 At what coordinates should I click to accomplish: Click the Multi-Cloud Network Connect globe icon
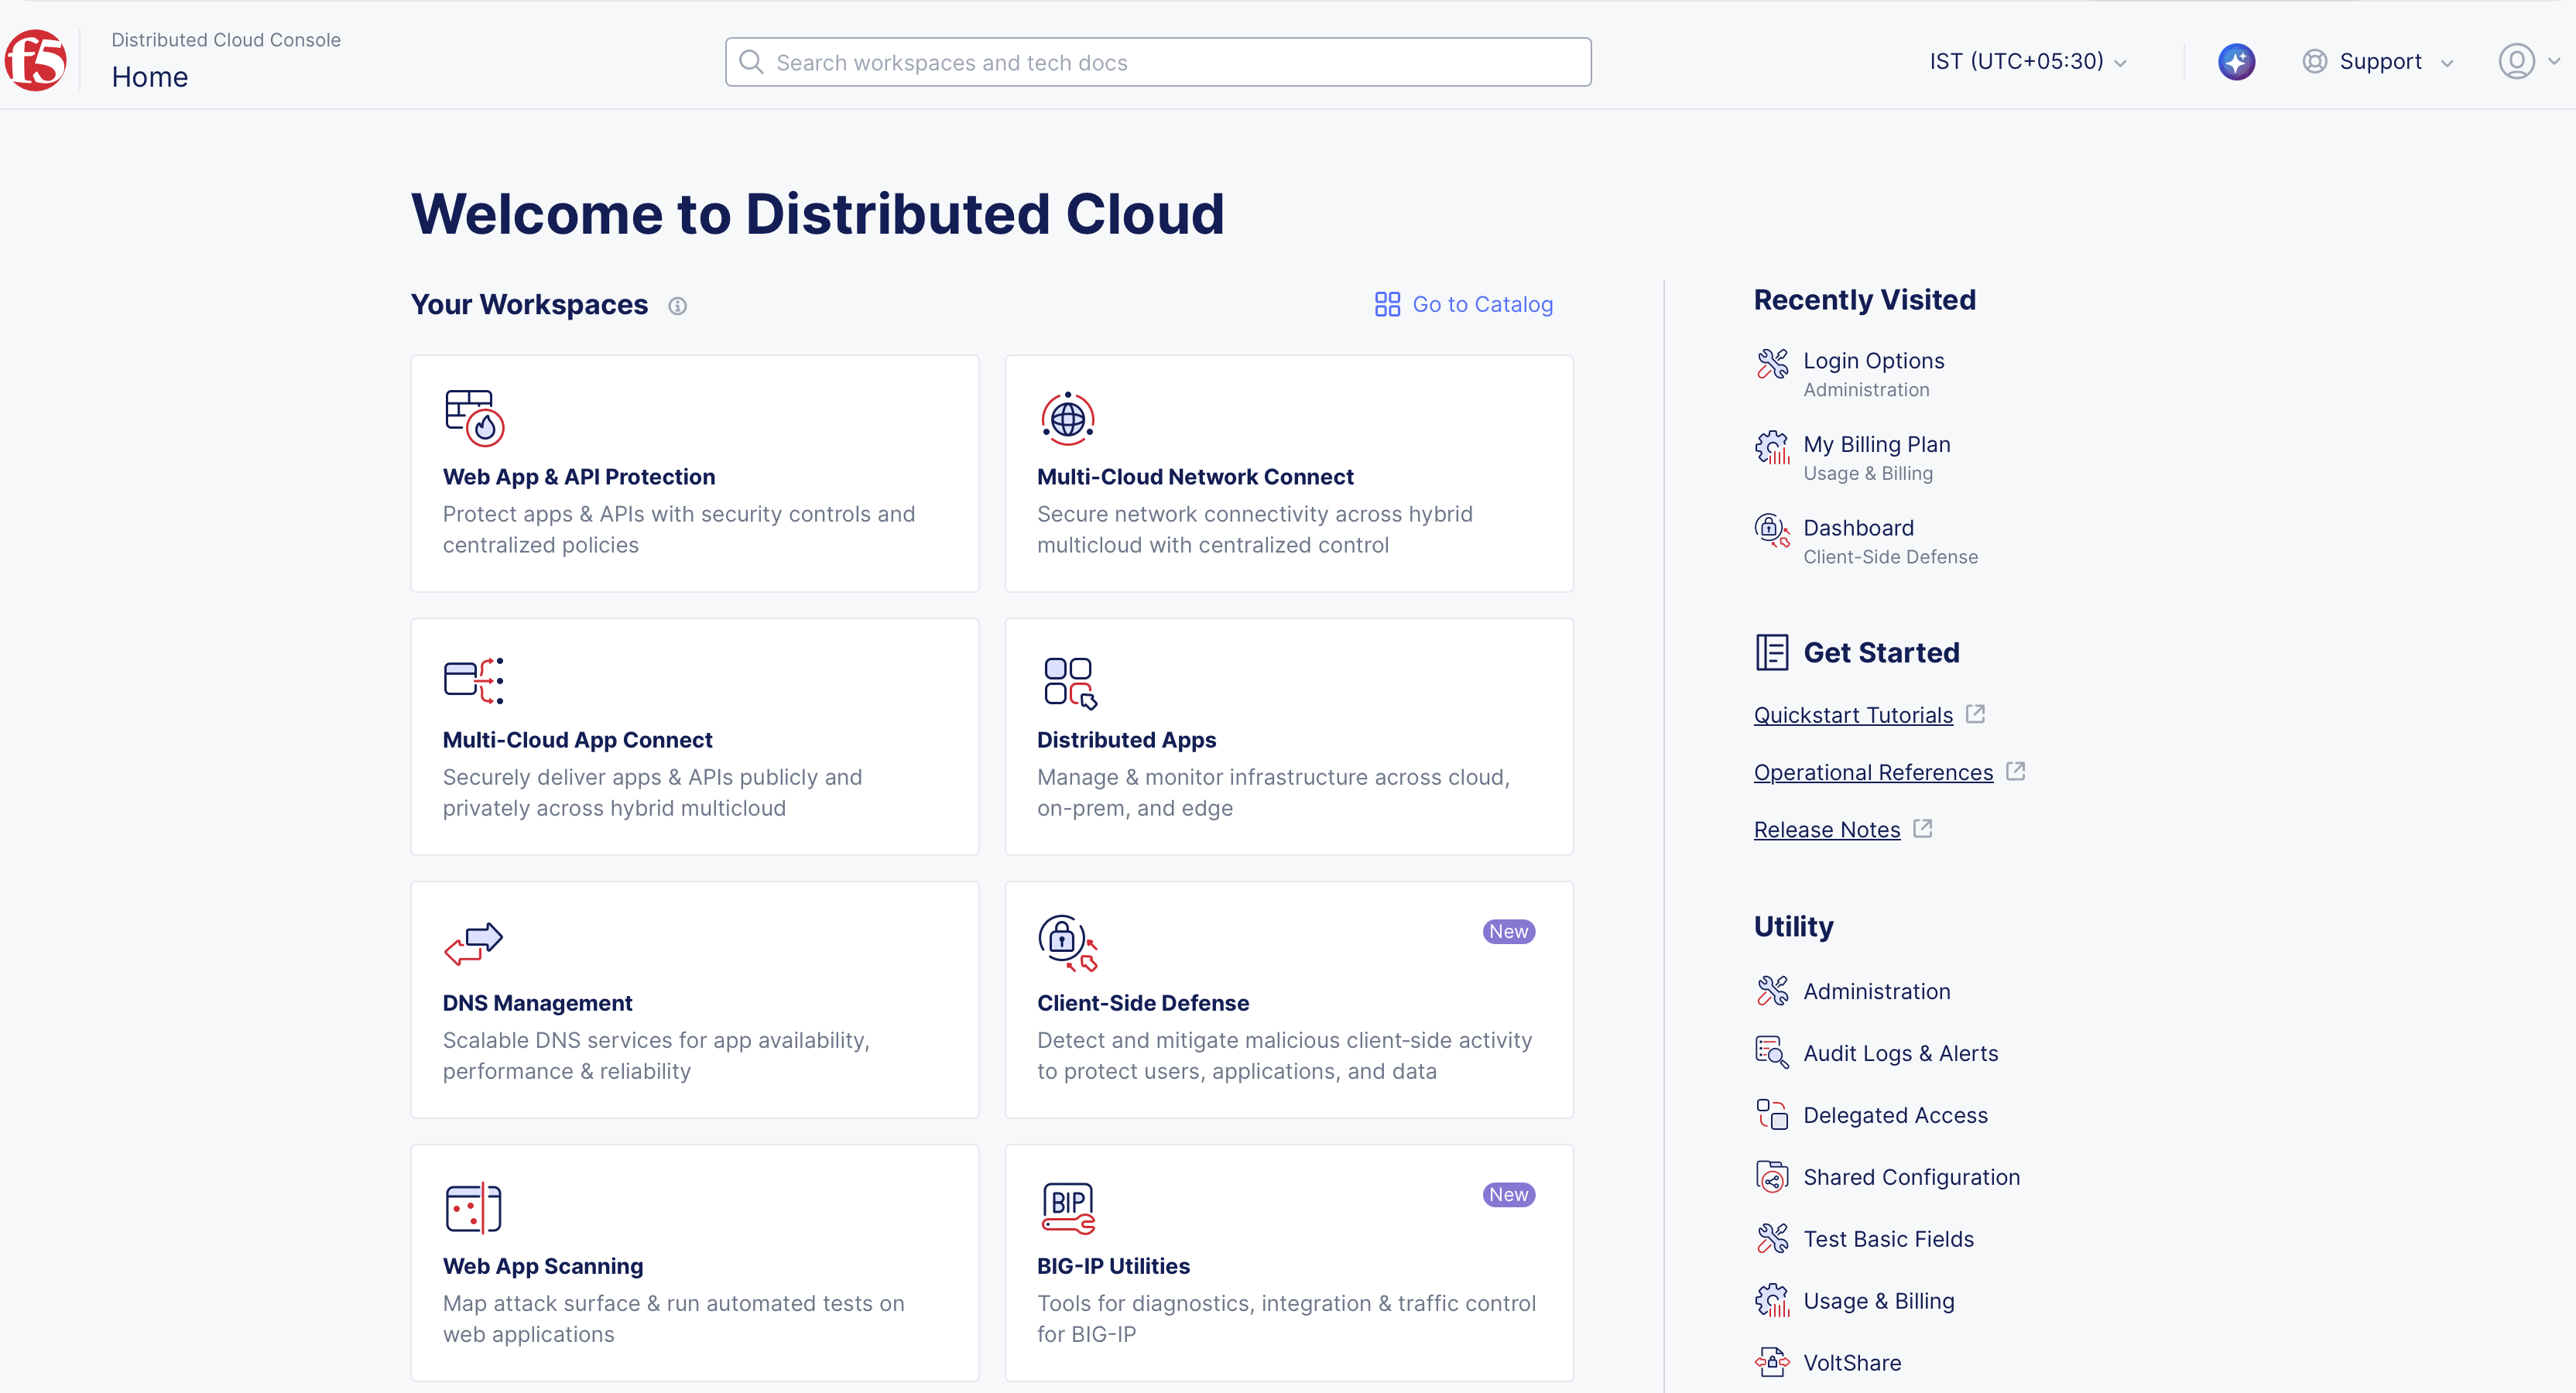(1068, 418)
